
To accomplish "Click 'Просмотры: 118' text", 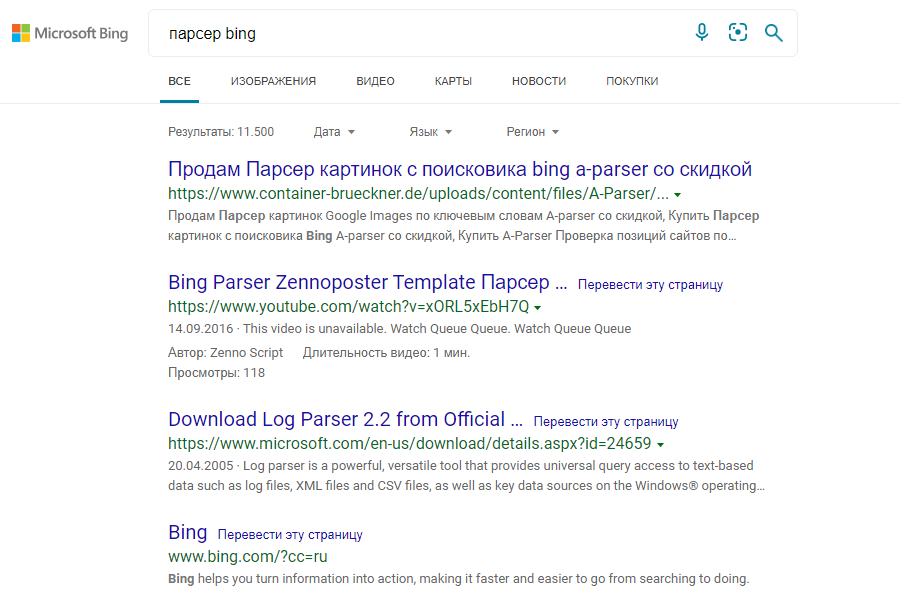I will click(216, 373).
